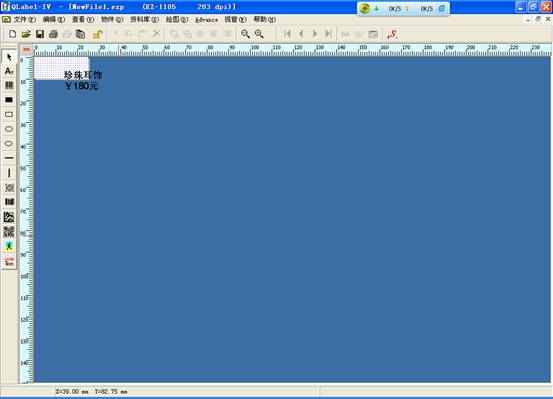Select the barcode tool
553x399 pixels.
(x=9, y=85)
